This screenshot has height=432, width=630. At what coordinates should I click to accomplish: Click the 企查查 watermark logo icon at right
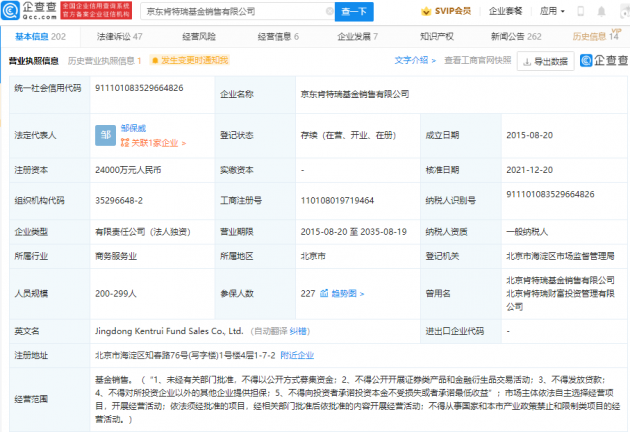pos(586,60)
